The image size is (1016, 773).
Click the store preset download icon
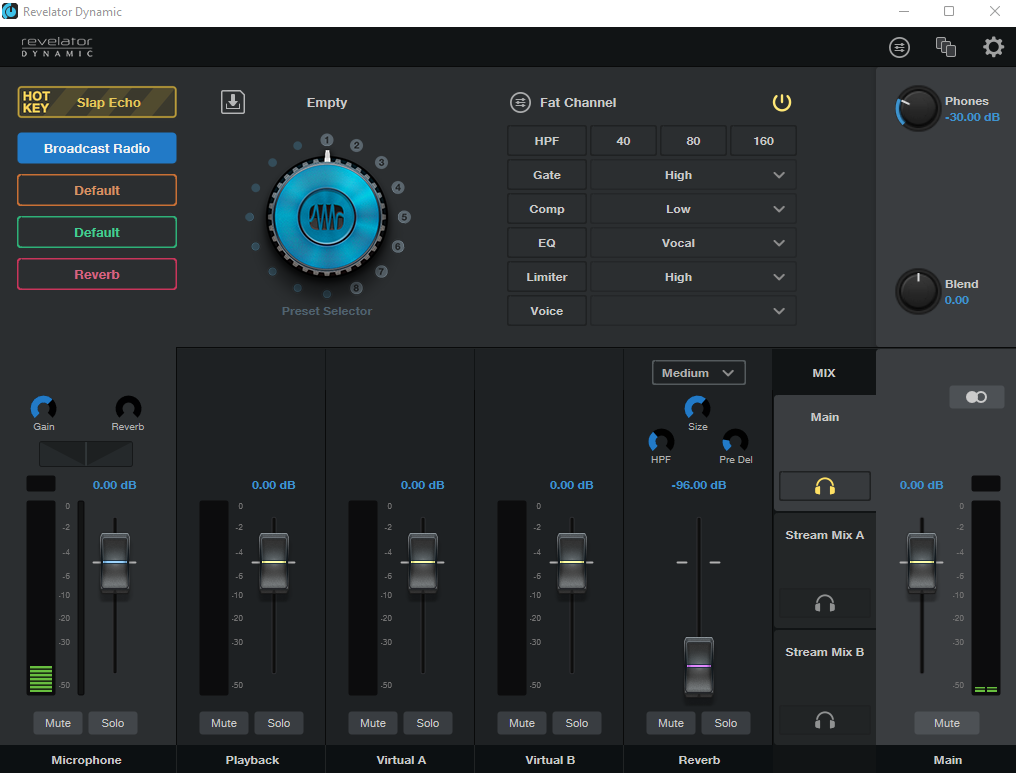[233, 102]
